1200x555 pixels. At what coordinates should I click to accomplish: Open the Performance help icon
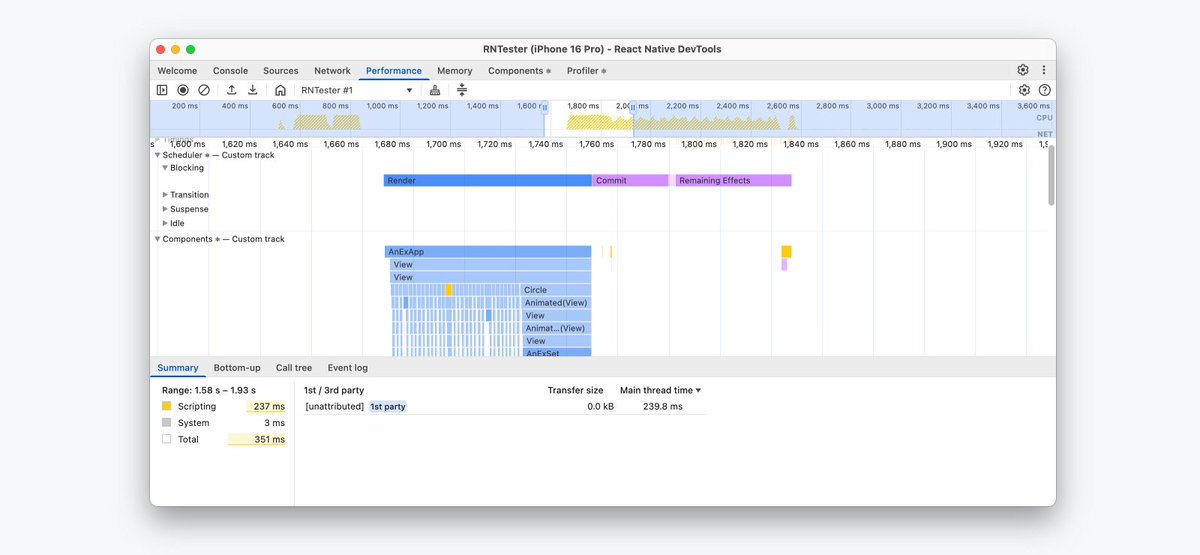(1045, 90)
